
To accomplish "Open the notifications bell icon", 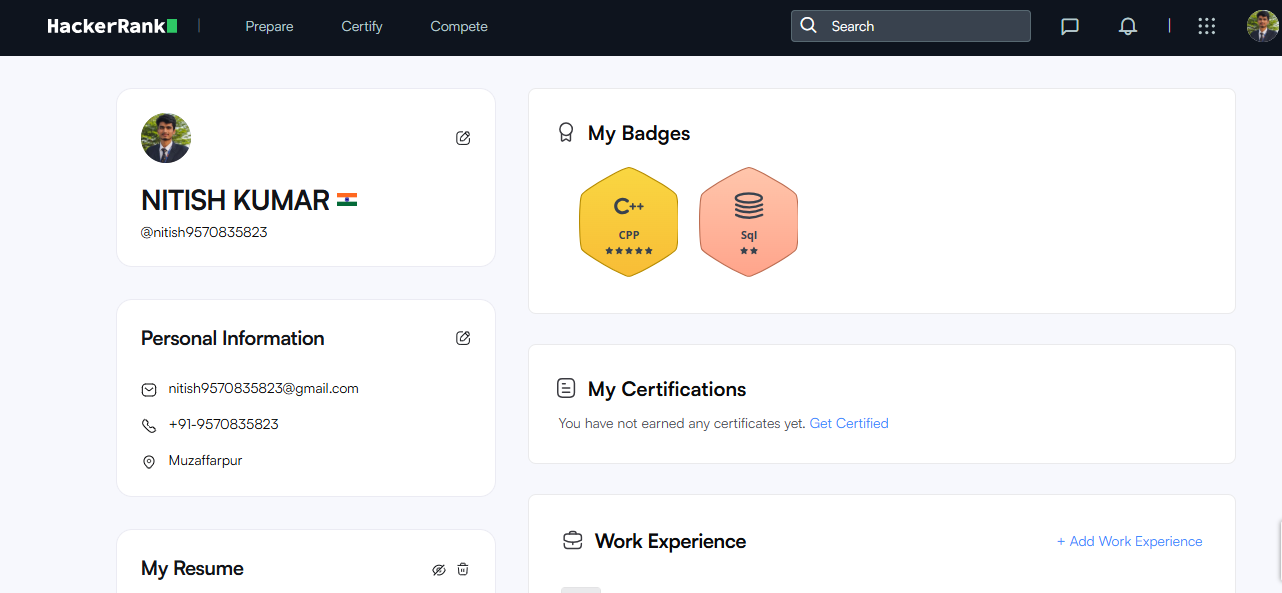I will pos(1128,26).
